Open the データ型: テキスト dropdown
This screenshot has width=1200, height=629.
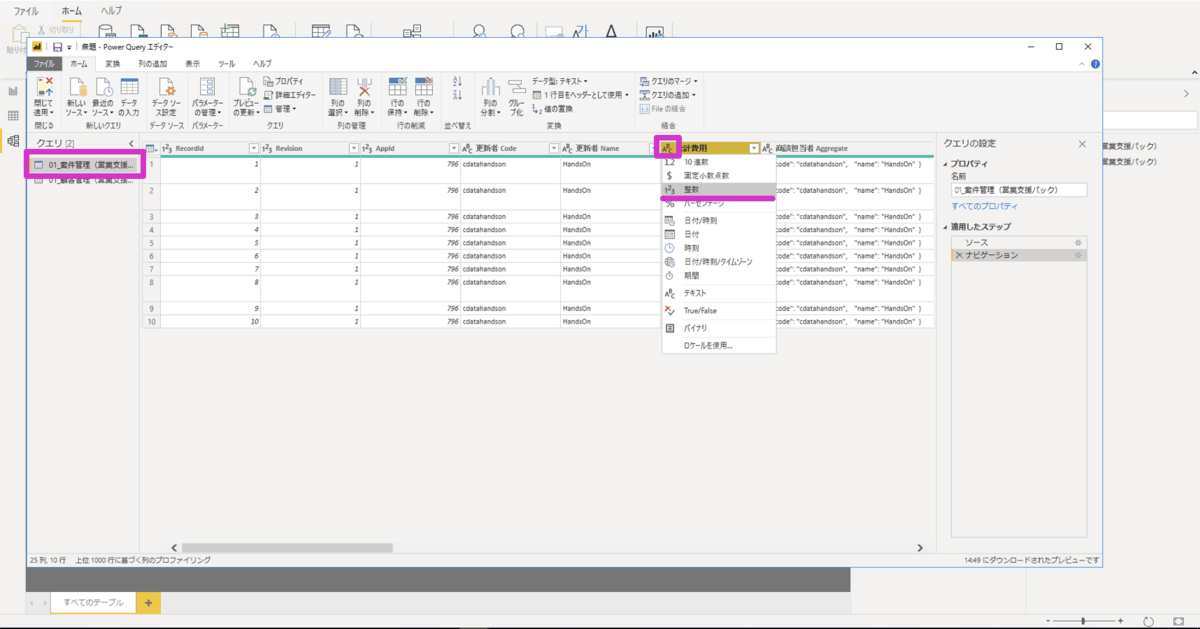click(559, 81)
